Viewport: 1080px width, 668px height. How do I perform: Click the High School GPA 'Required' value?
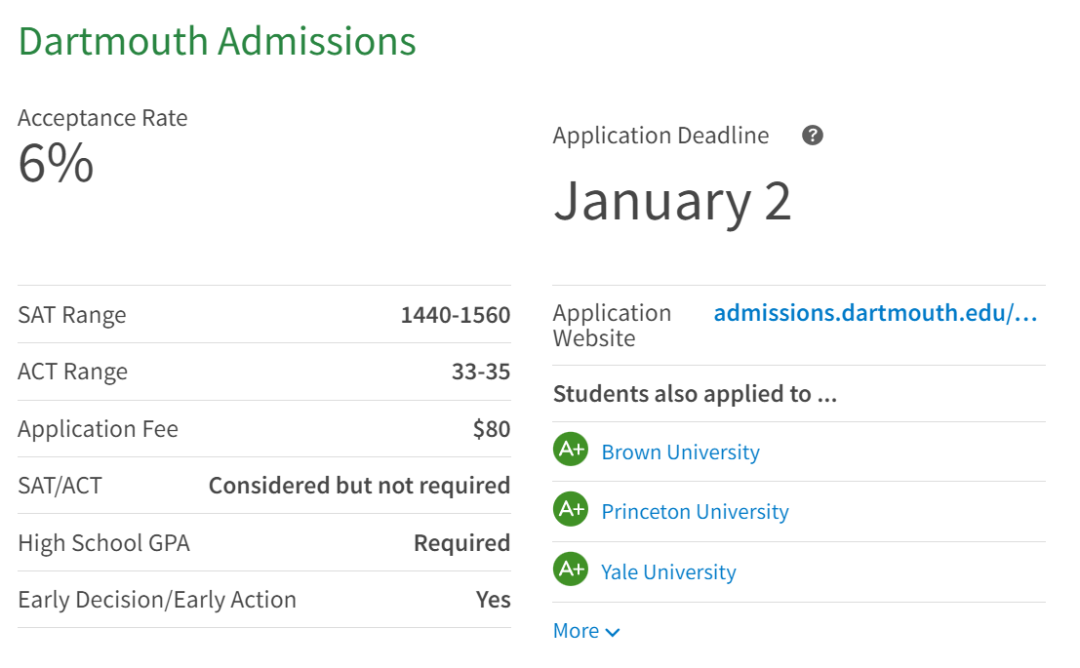pyautogui.click(x=462, y=543)
